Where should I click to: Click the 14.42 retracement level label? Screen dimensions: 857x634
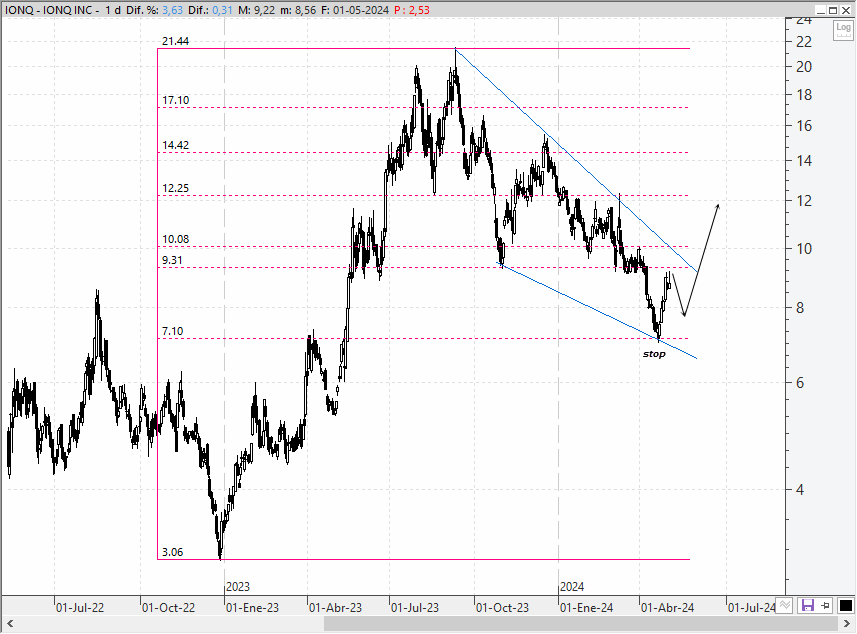click(175, 145)
